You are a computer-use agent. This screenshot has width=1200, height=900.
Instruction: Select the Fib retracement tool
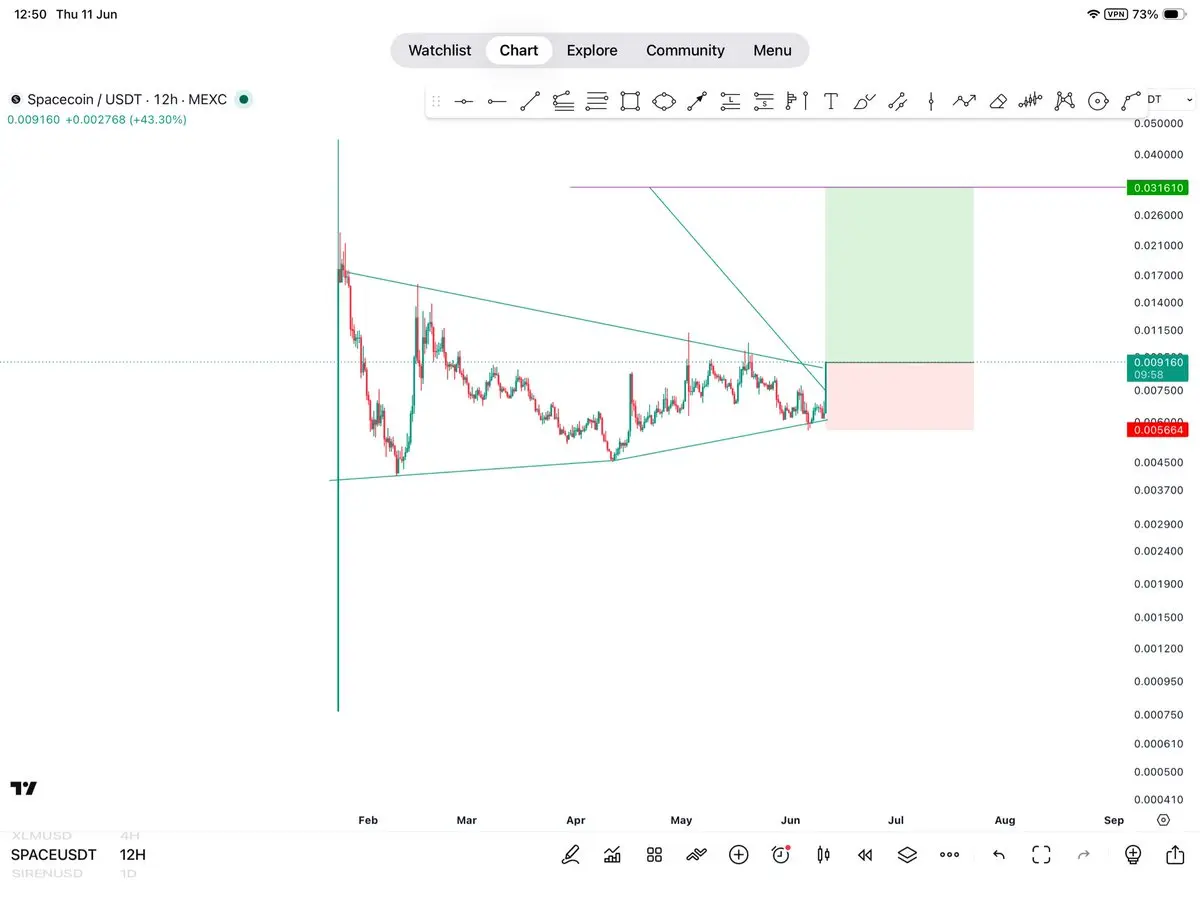pyautogui.click(x=563, y=101)
